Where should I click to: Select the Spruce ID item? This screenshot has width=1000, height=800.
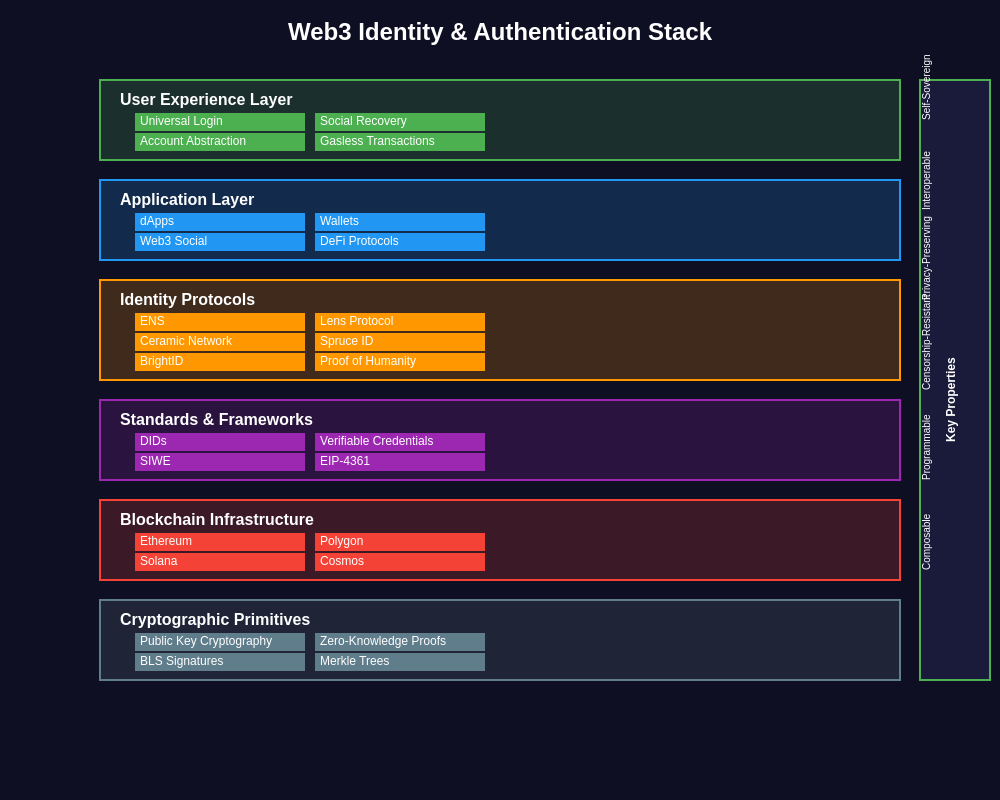coord(400,342)
